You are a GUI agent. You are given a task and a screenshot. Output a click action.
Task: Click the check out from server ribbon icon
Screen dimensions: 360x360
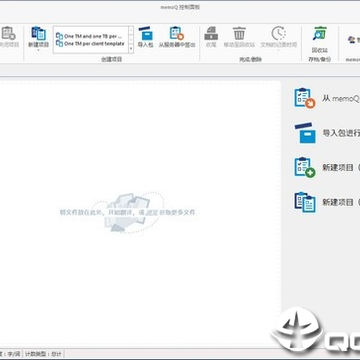(x=177, y=33)
